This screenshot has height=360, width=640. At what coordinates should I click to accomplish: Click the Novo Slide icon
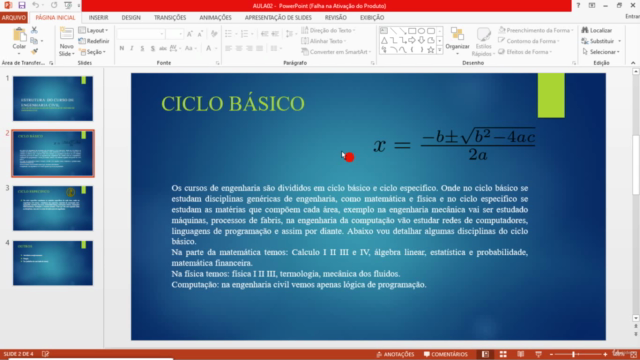tap(67, 34)
